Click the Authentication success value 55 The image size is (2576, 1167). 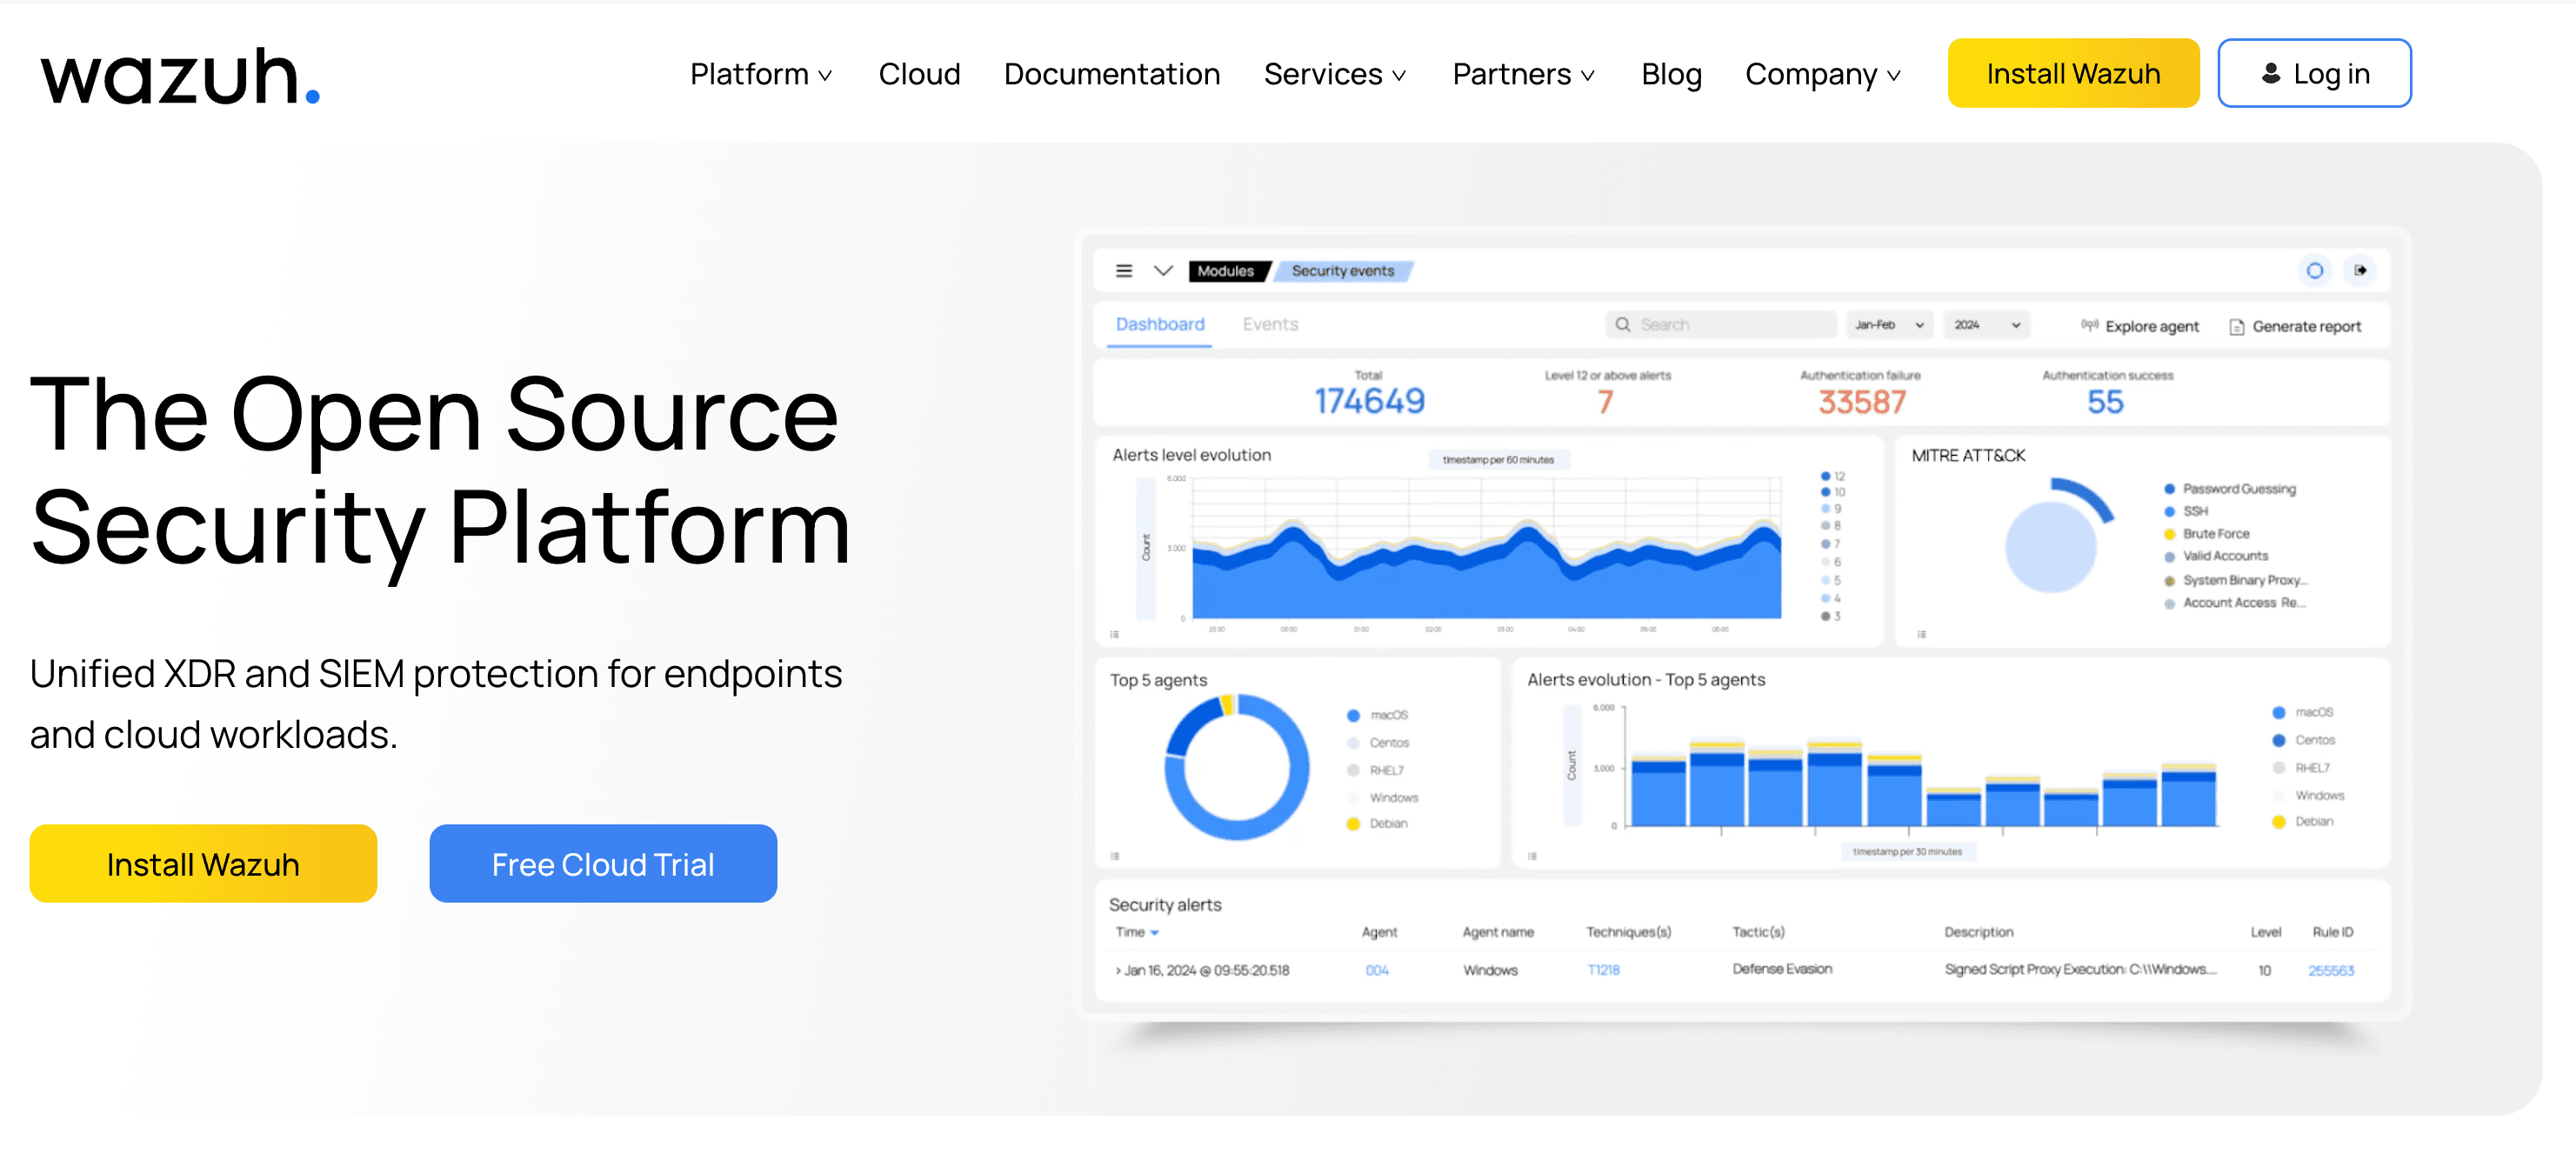[2105, 402]
